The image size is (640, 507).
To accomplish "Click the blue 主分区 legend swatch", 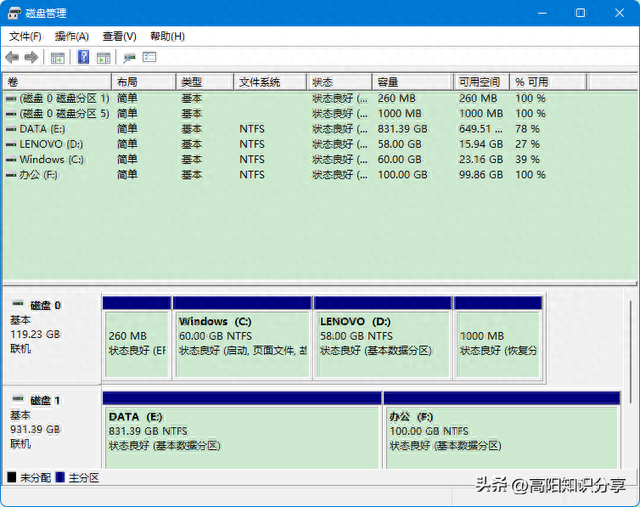I will (62, 478).
